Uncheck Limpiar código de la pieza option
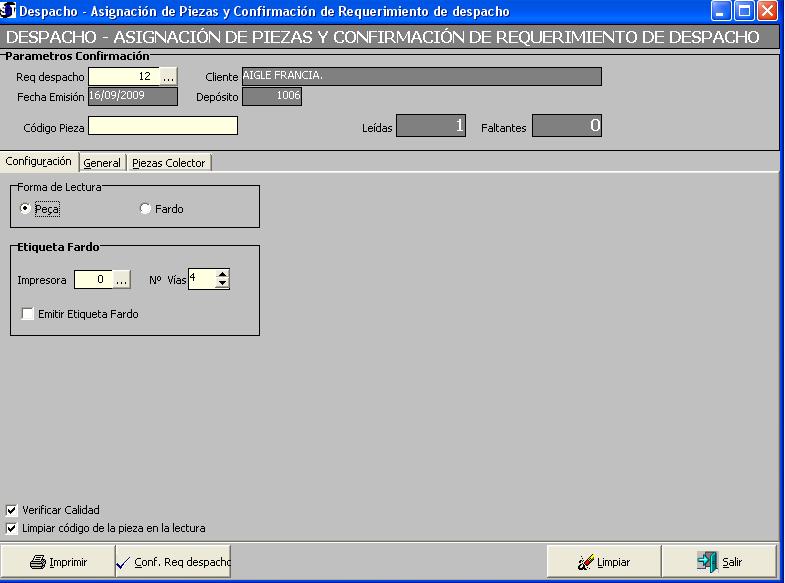This screenshot has height=583, width=785. click(12, 528)
